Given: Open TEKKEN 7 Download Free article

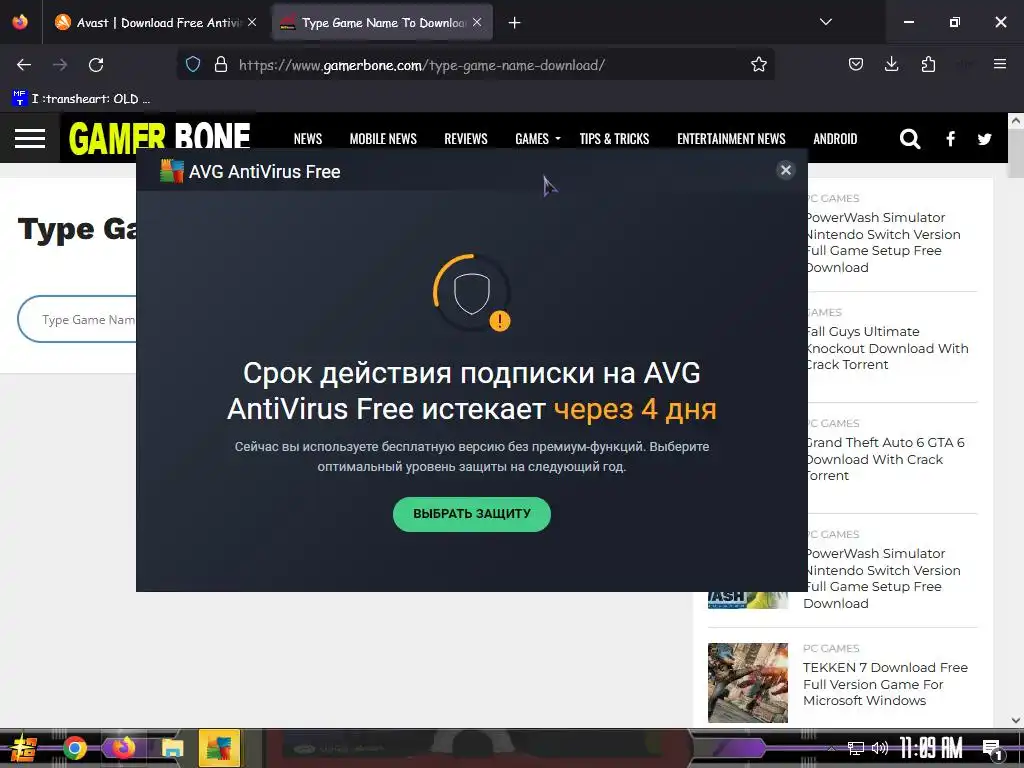Looking at the screenshot, I should (885, 684).
